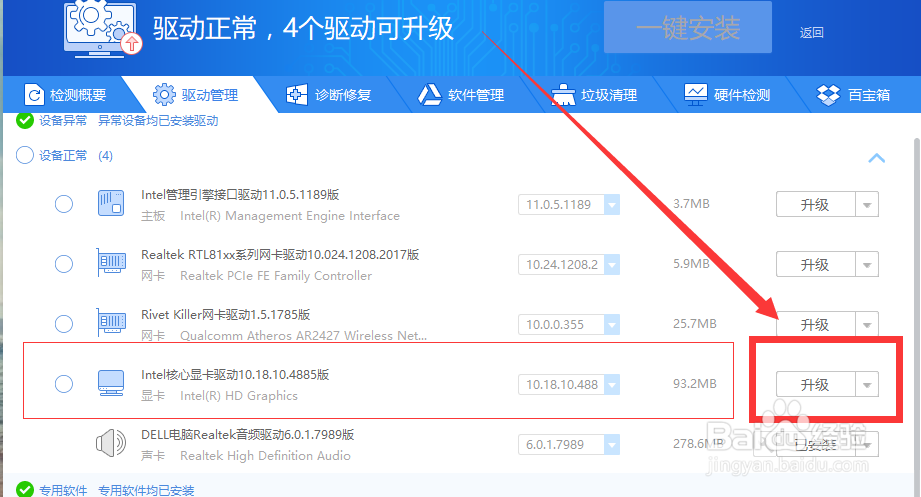Click the 检测概要 refresh icon
This screenshot has height=497, width=921.
click(34, 95)
